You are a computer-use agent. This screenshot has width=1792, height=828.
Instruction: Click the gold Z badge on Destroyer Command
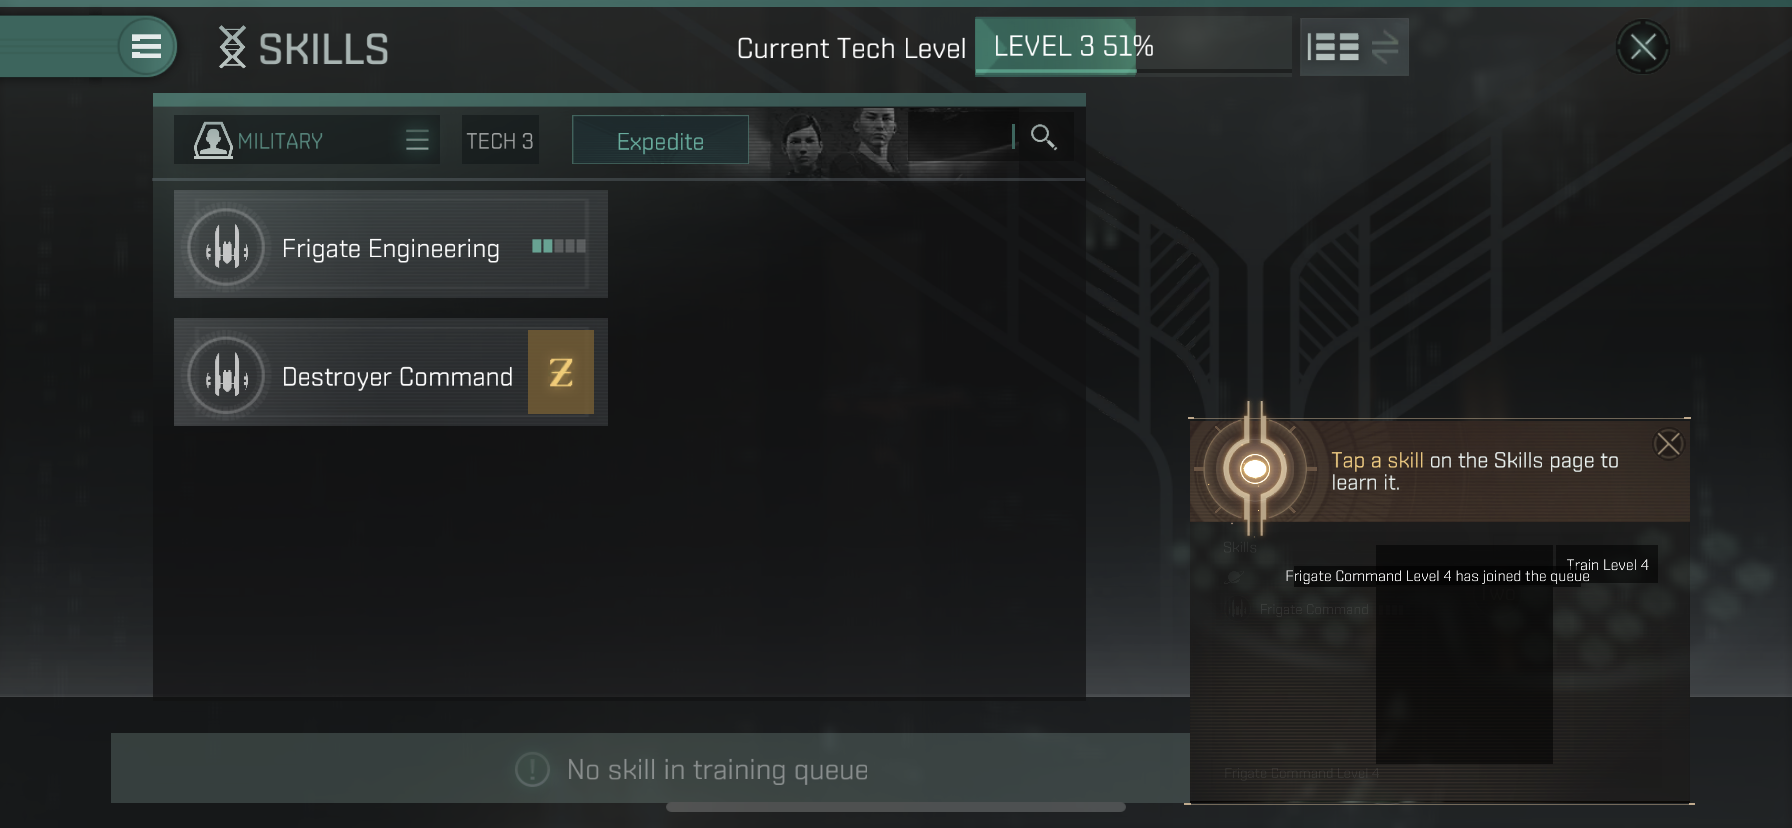click(561, 372)
